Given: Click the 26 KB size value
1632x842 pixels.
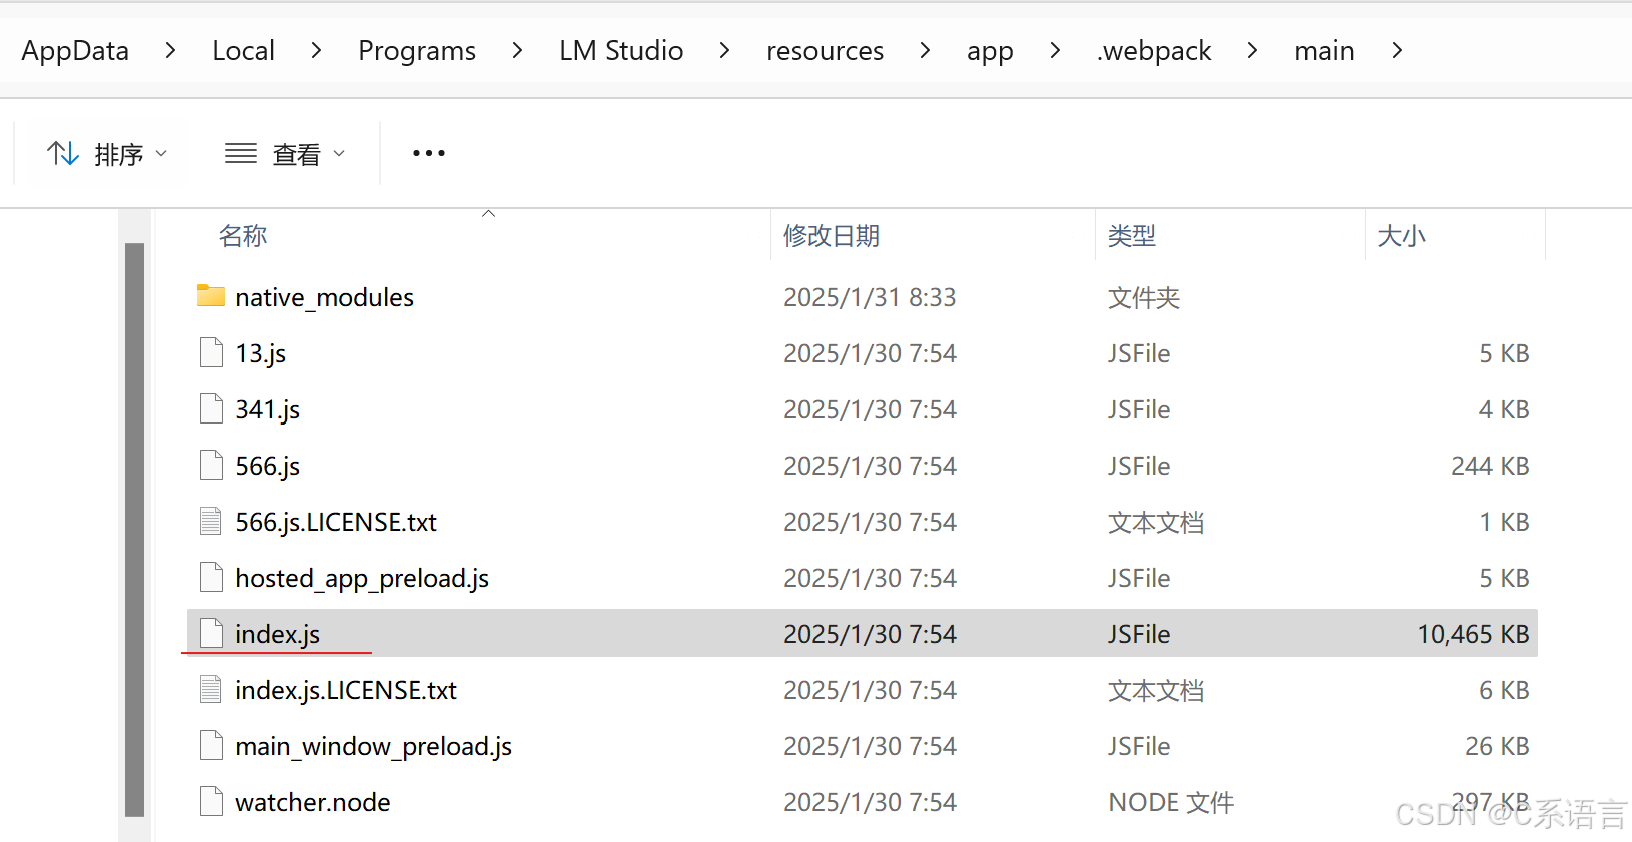Looking at the screenshot, I should point(1497,746).
